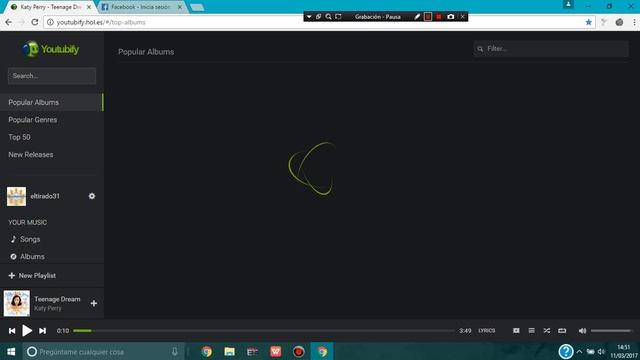The image size is (640, 360).
Task: Open Teenage Dream album cover thumbnail
Action: click(x=17, y=303)
